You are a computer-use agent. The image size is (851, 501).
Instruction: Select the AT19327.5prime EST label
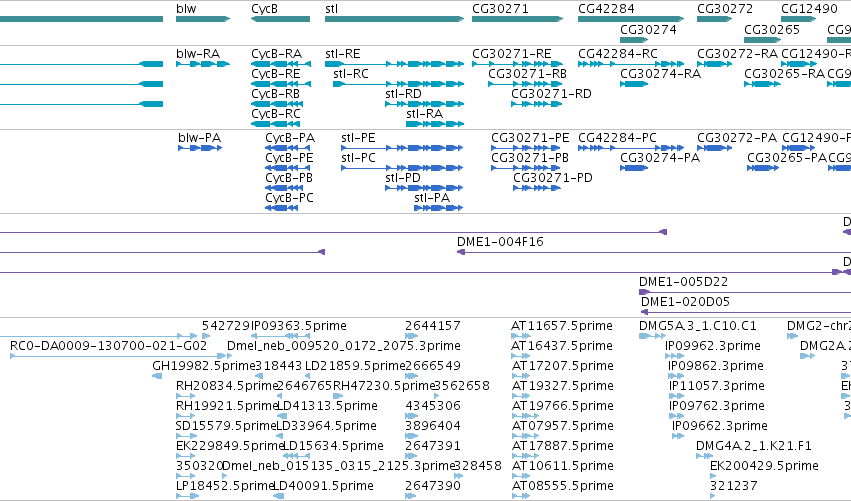tap(563, 386)
